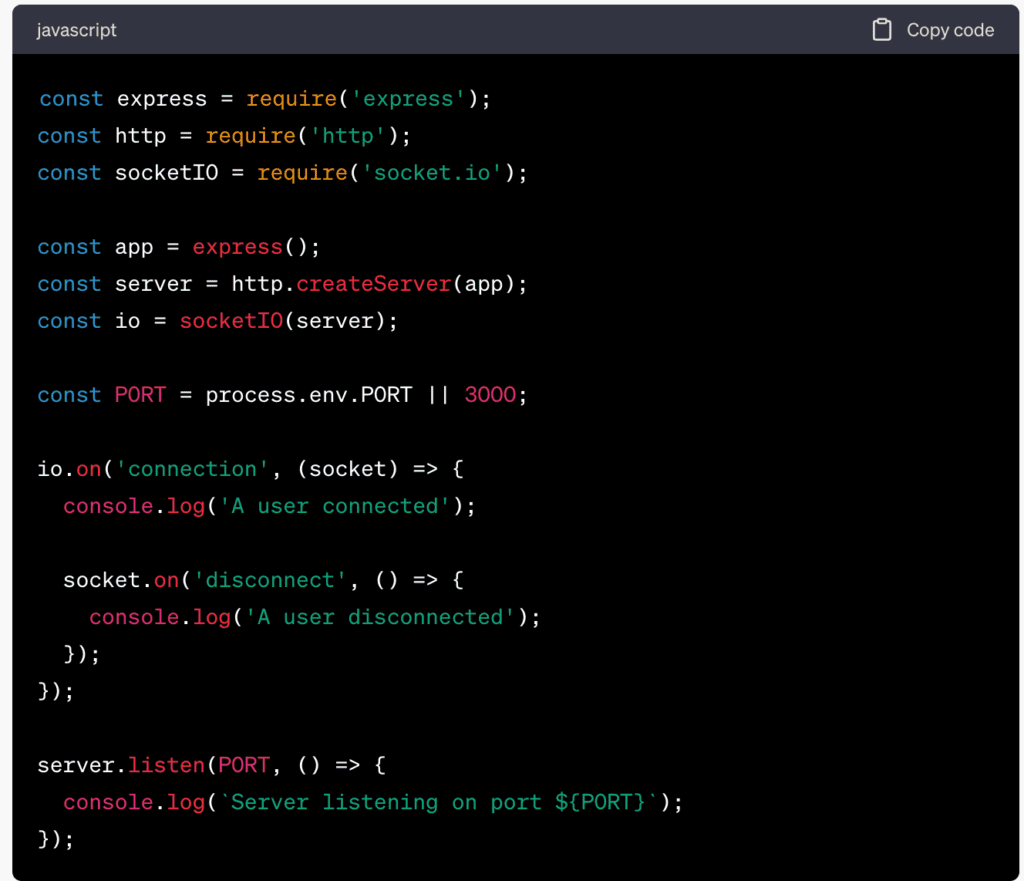Click the require('socket.io') string
This screenshot has height=881, width=1024.
(x=430, y=172)
